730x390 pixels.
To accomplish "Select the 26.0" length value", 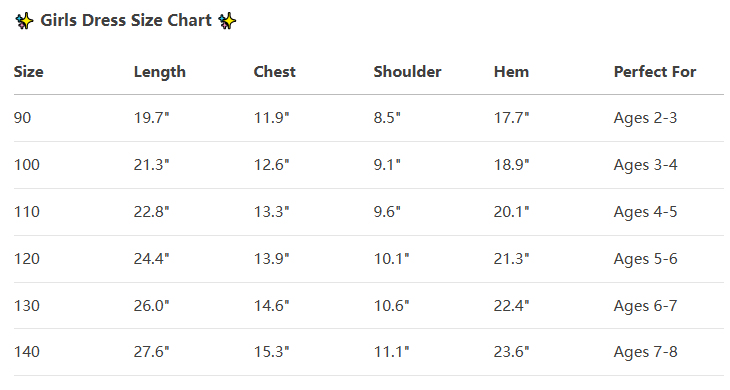I will pos(151,306).
